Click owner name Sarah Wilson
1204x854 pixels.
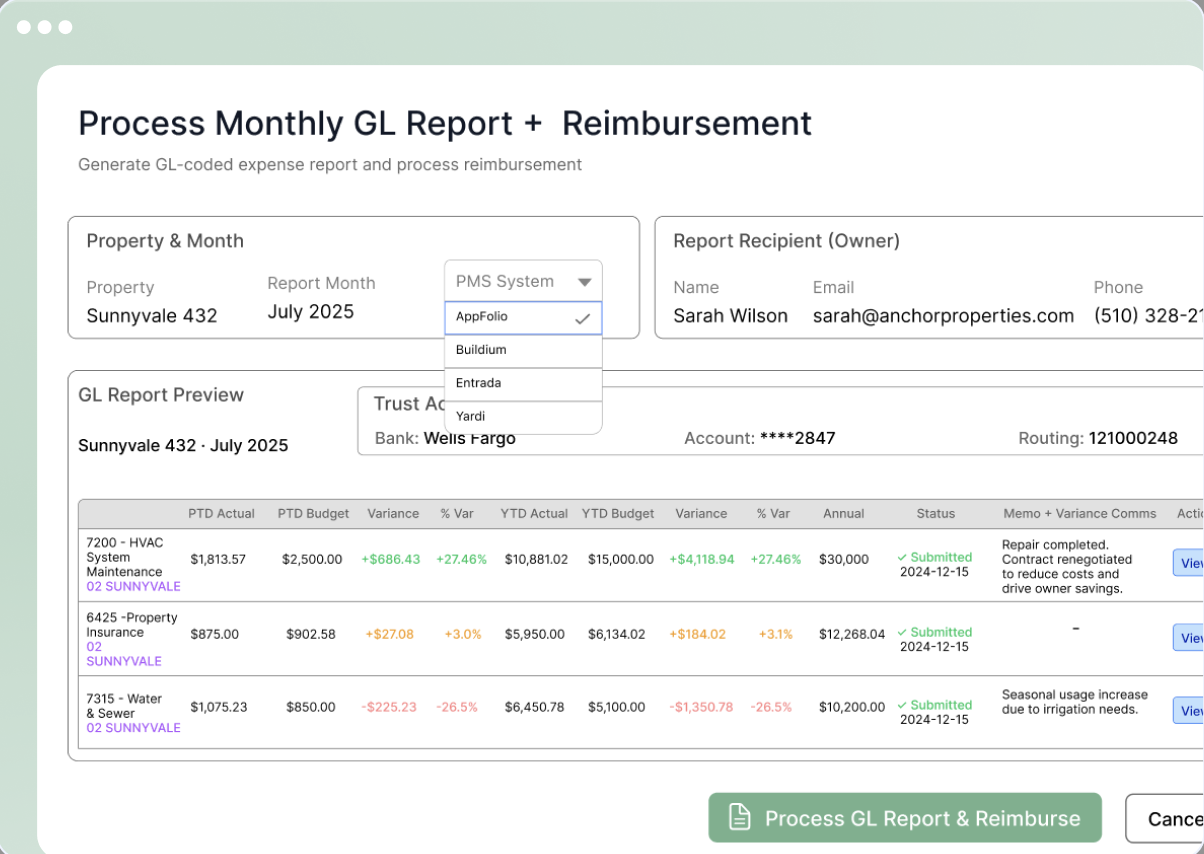[730, 316]
